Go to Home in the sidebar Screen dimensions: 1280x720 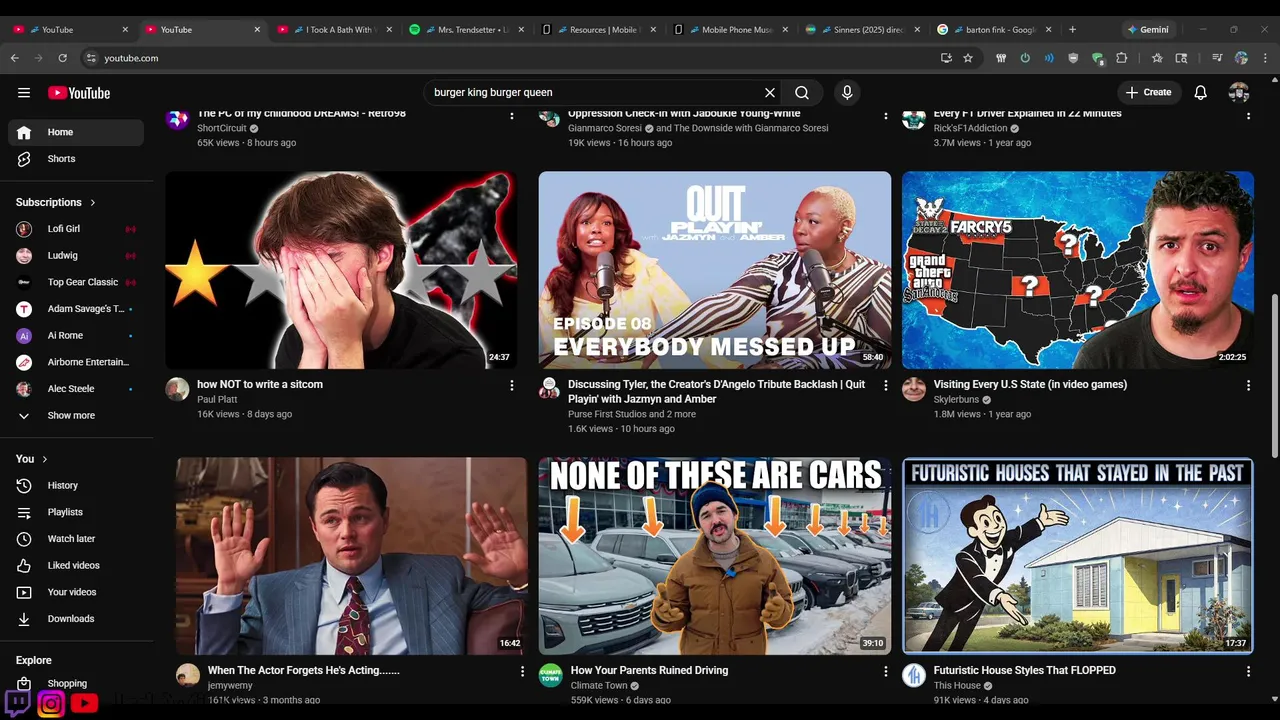(x=77, y=132)
